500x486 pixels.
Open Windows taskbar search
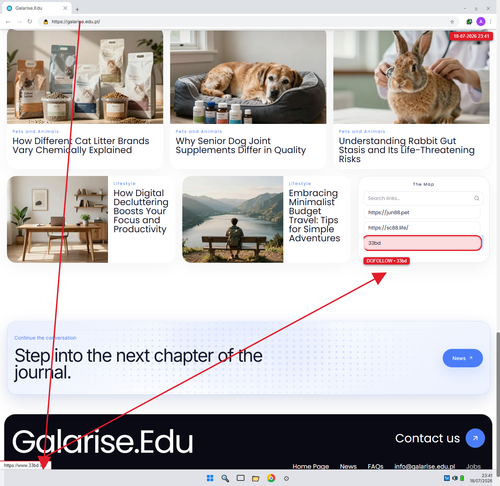coord(225,478)
